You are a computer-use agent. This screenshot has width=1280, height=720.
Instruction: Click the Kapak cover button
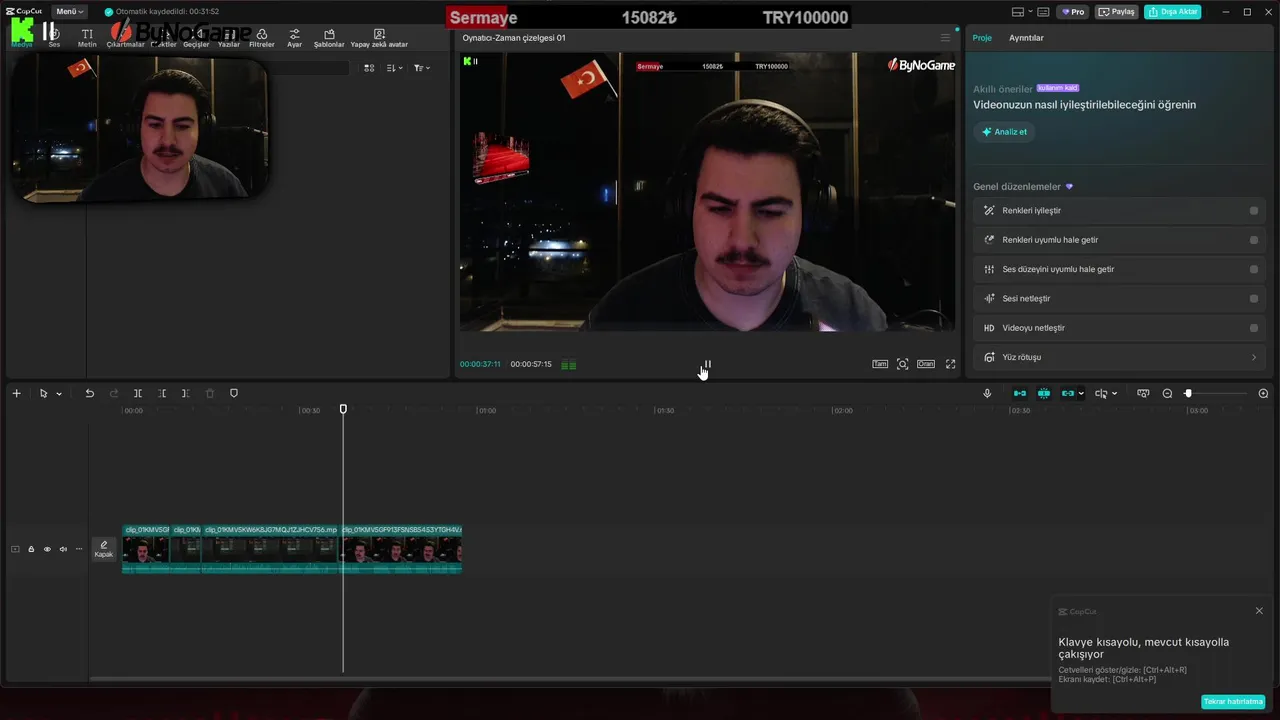tap(104, 549)
